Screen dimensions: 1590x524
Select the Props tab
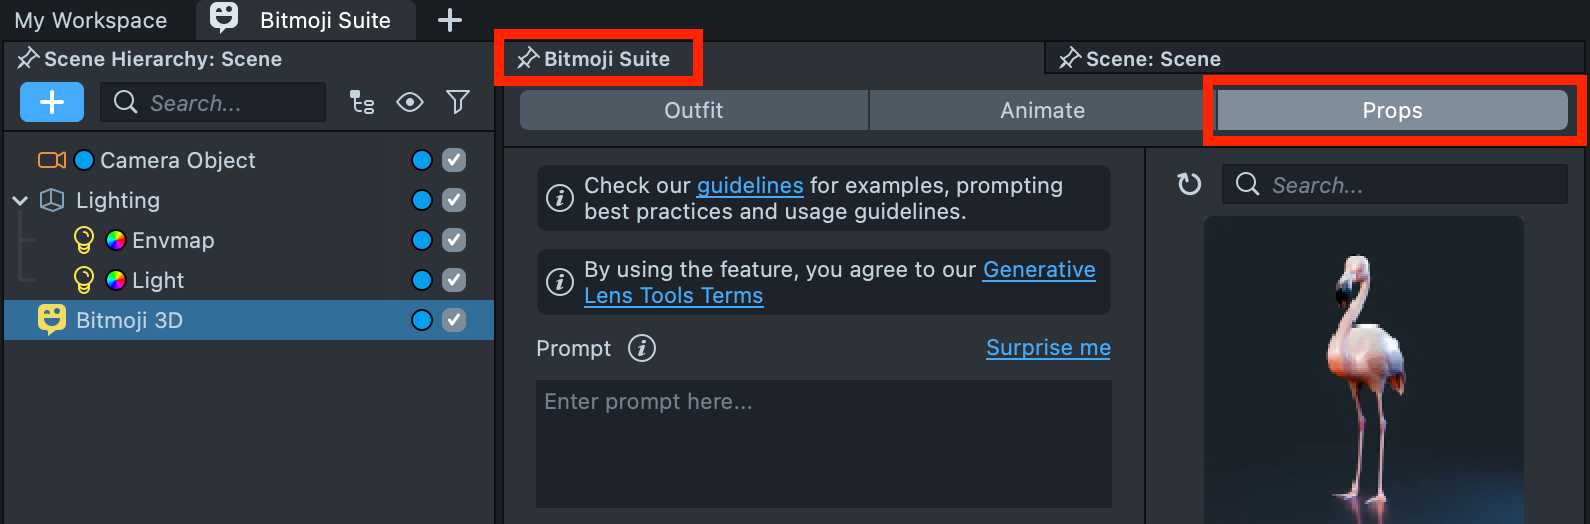[x=1392, y=110]
